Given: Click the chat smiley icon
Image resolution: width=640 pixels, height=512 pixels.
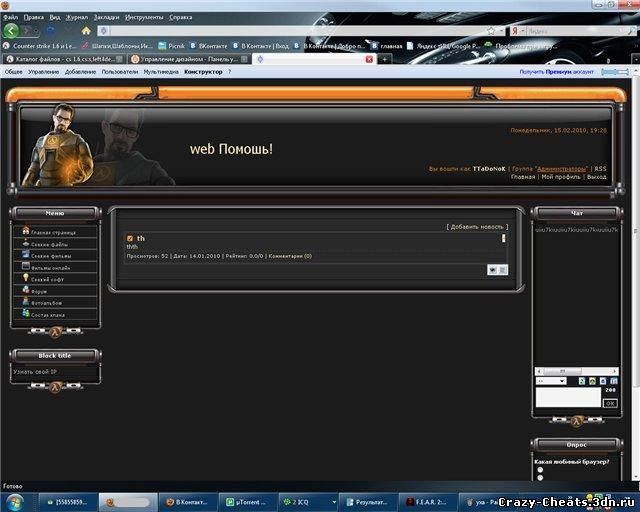Looking at the screenshot, I should point(593,381).
